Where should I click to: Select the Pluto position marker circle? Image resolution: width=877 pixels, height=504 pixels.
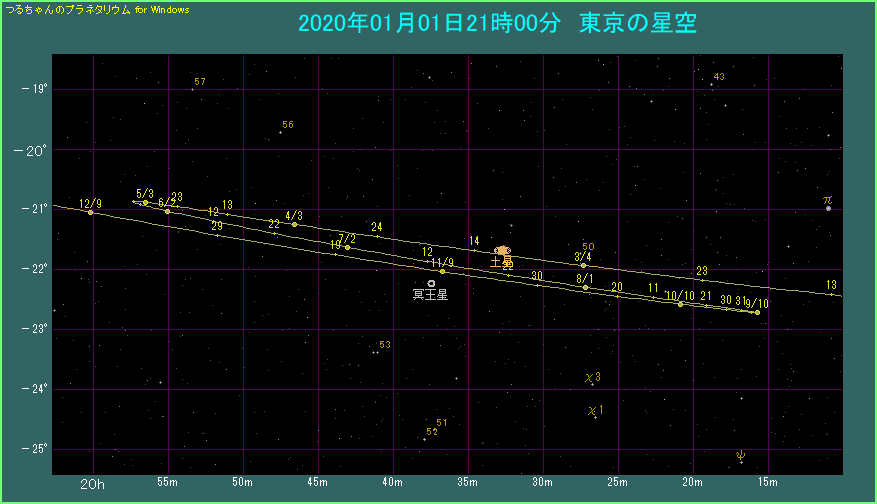pos(431,283)
